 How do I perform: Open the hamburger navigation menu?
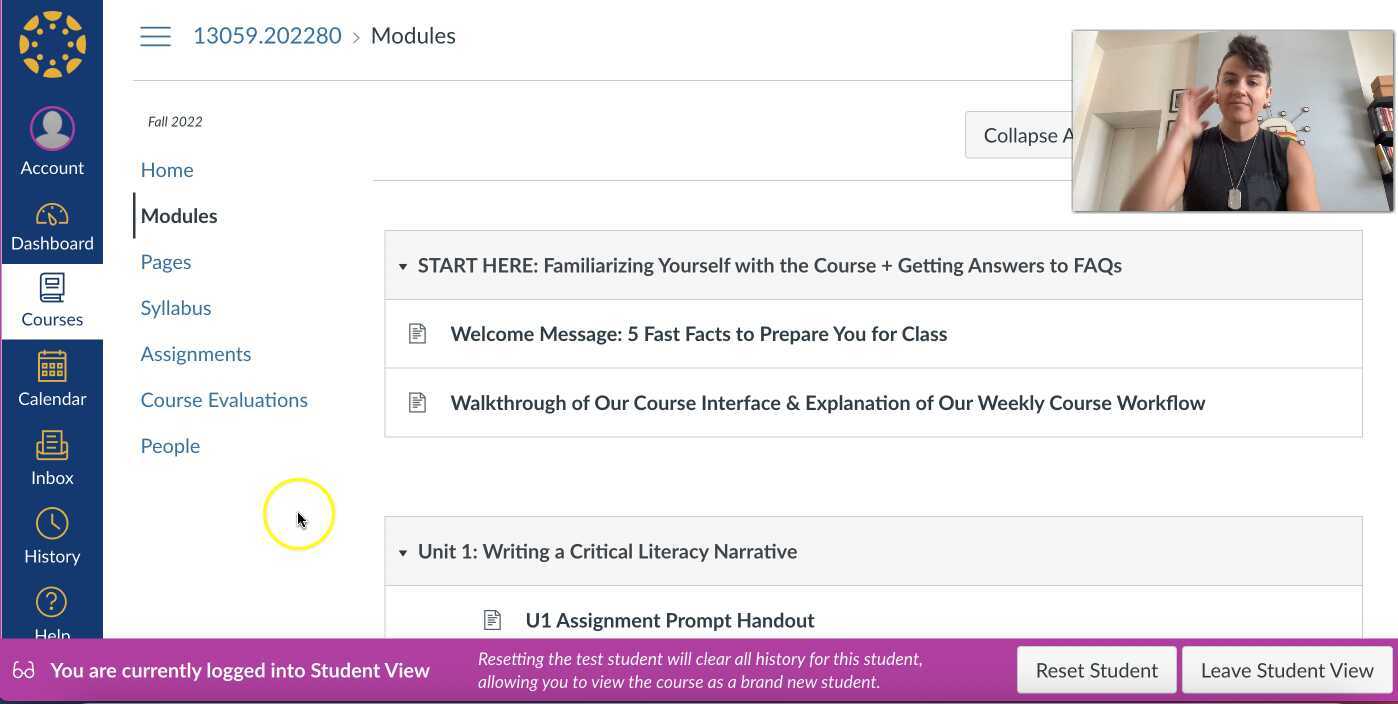[155, 35]
